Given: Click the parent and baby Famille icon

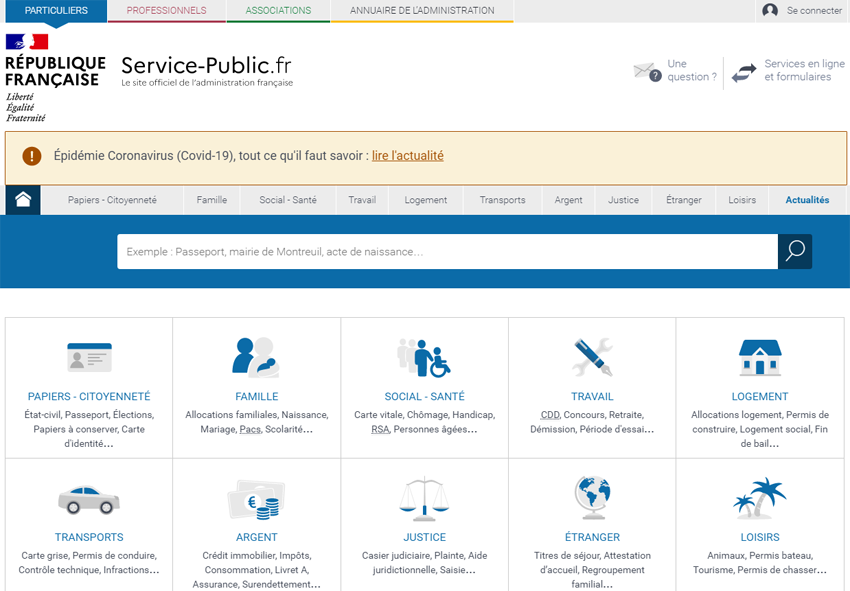Looking at the screenshot, I should [x=256, y=357].
